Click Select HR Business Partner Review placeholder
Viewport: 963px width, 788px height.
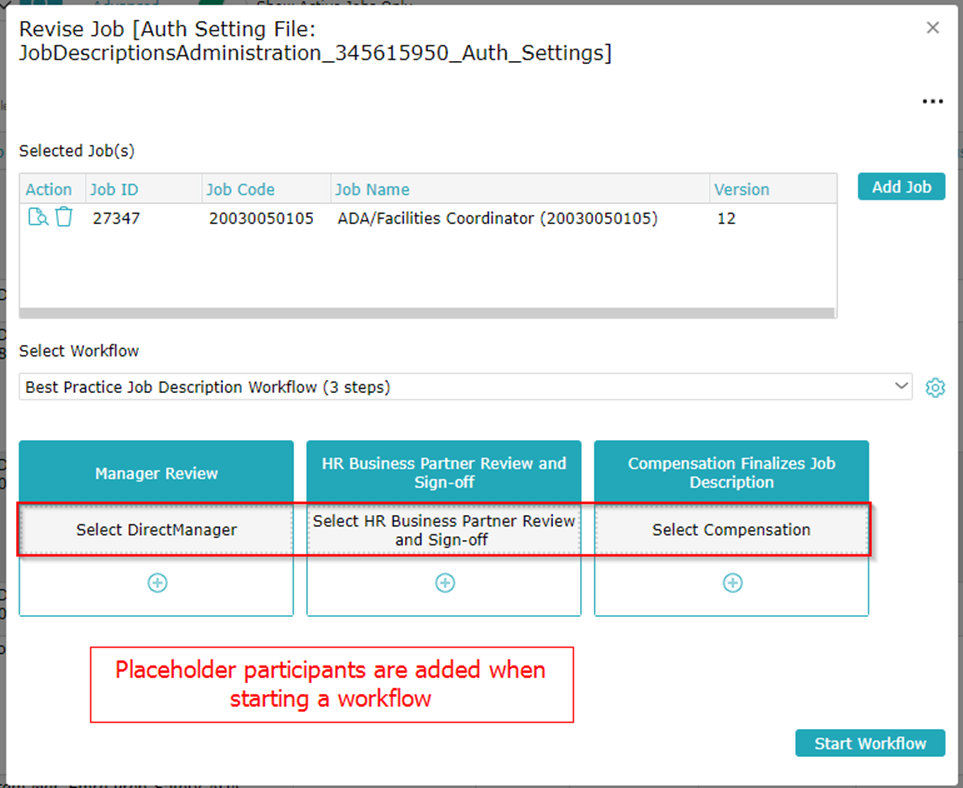coord(444,530)
